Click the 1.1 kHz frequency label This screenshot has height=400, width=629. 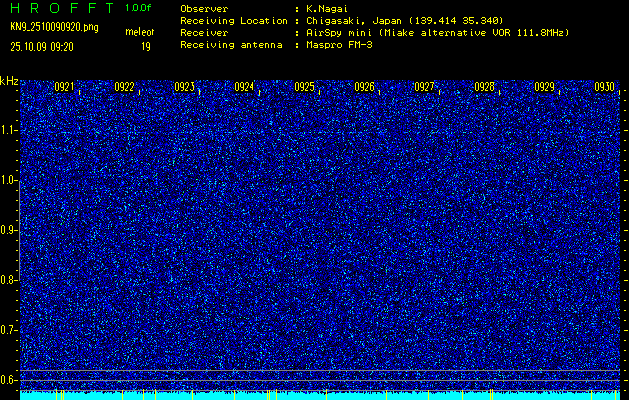[x=9, y=130]
